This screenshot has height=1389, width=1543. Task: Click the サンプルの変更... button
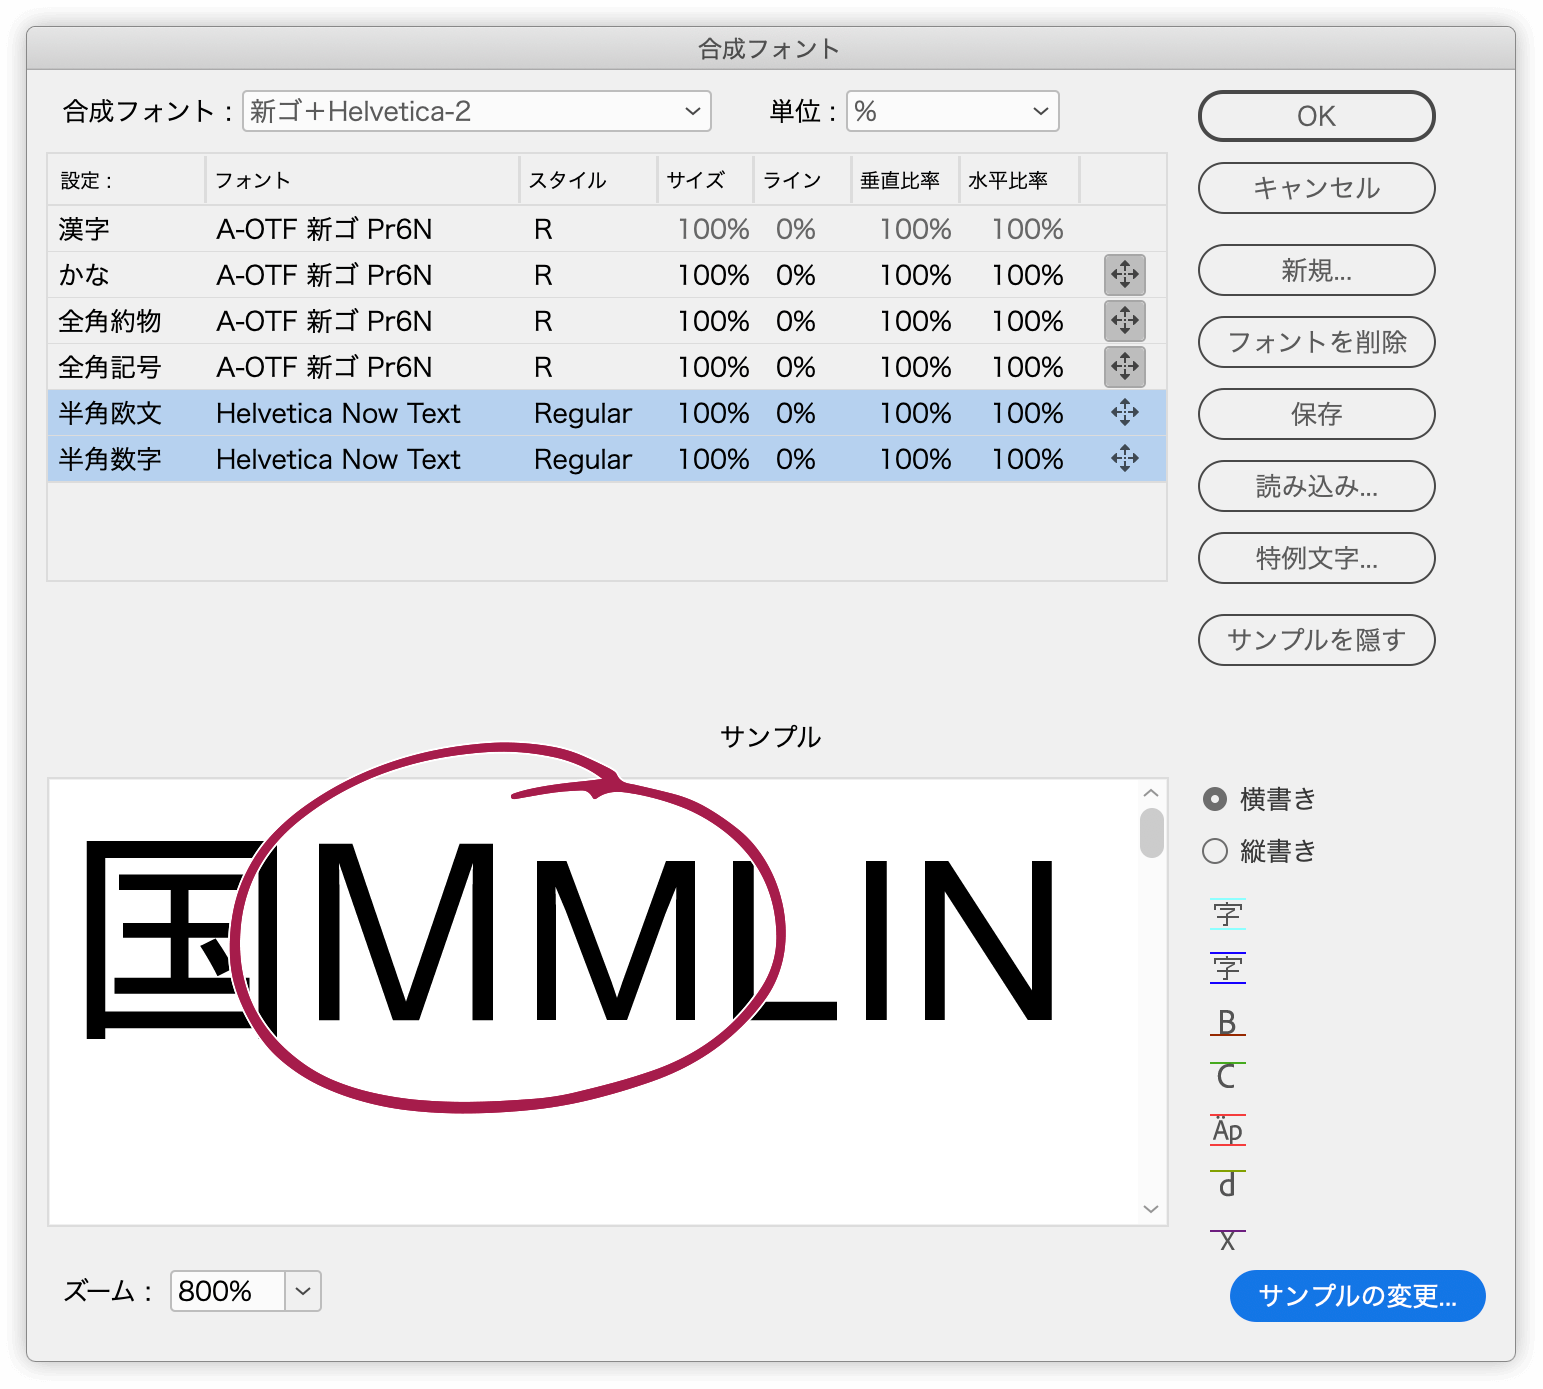[1357, 1296]
